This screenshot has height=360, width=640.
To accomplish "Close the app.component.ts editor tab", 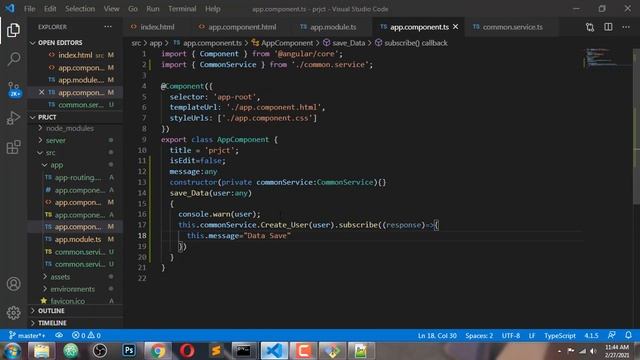I will pos(456,27).
